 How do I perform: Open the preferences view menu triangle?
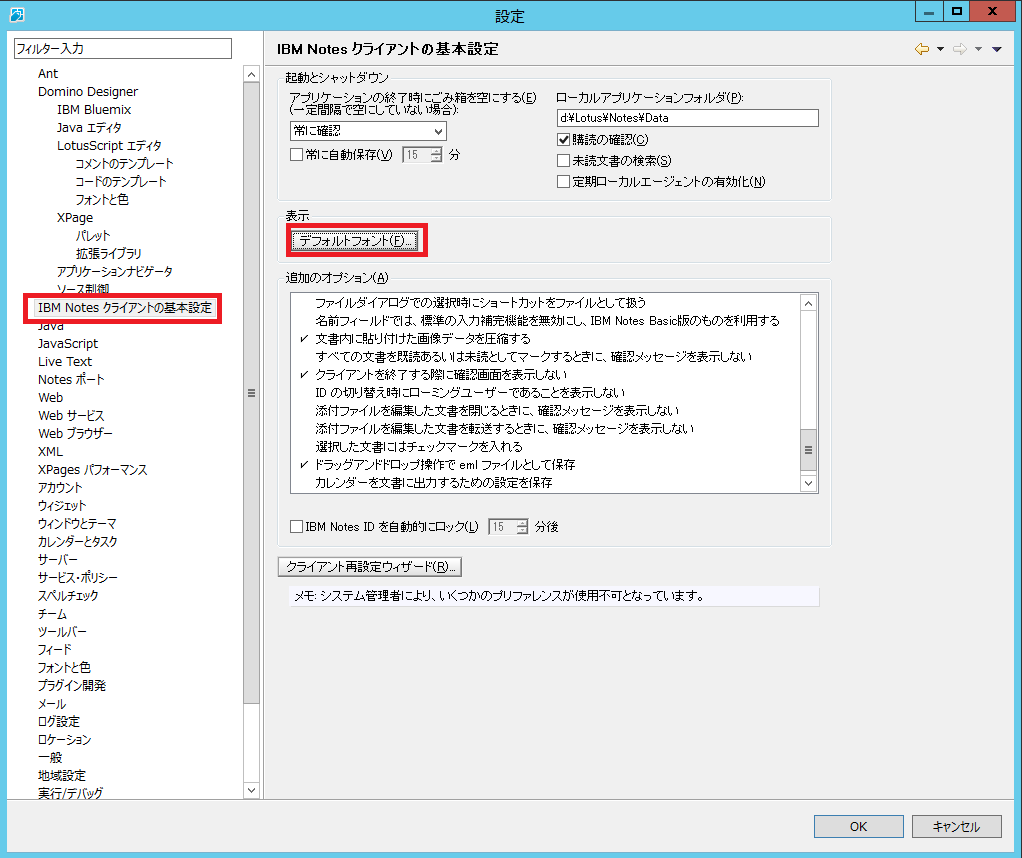point(997,49)
